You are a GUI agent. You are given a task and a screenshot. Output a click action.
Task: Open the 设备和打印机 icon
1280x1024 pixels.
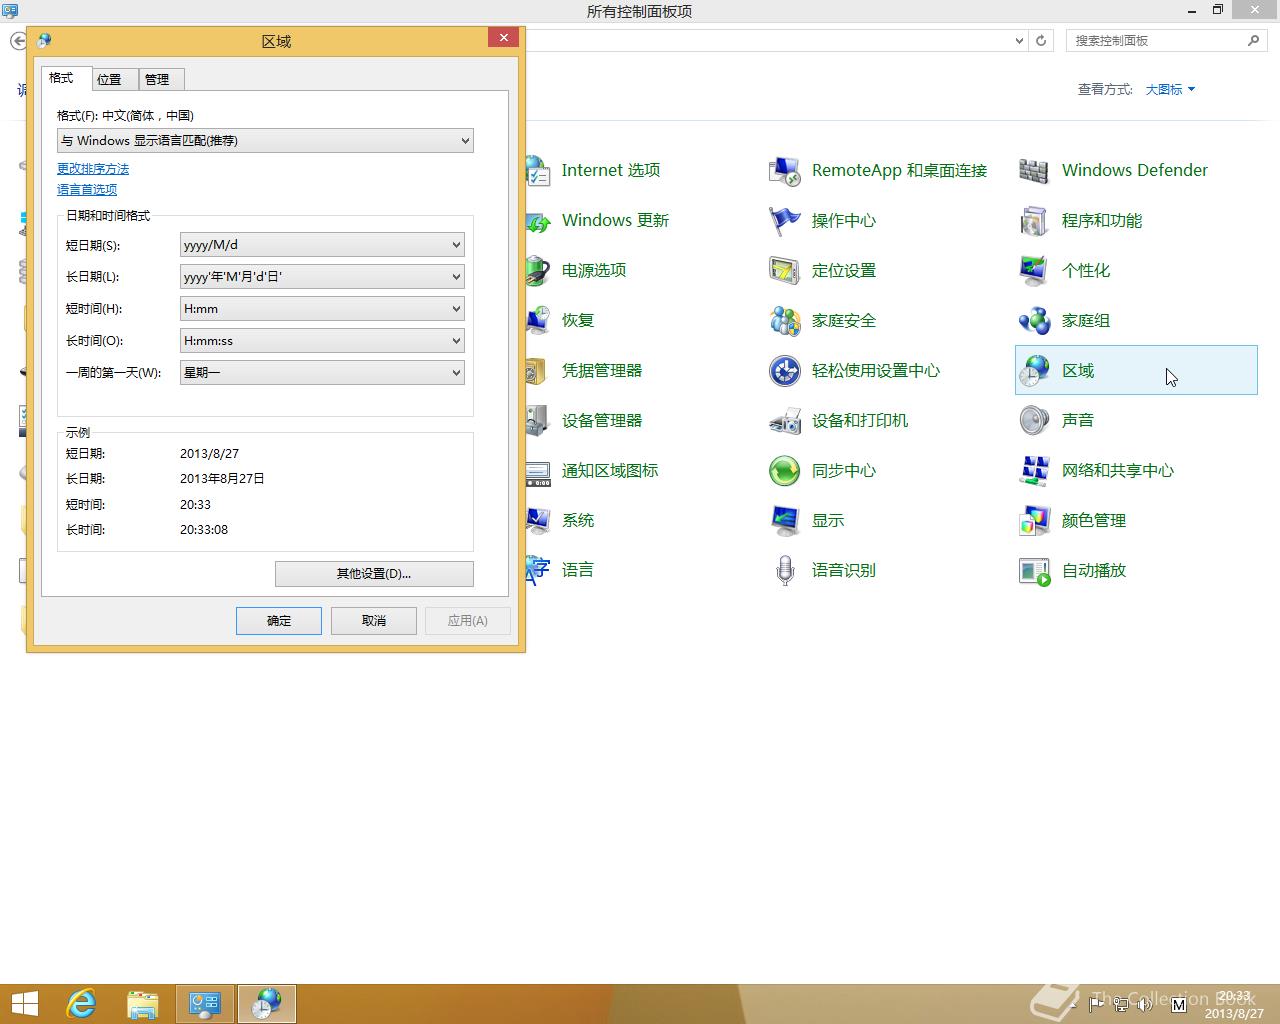(x=785, y=420)
